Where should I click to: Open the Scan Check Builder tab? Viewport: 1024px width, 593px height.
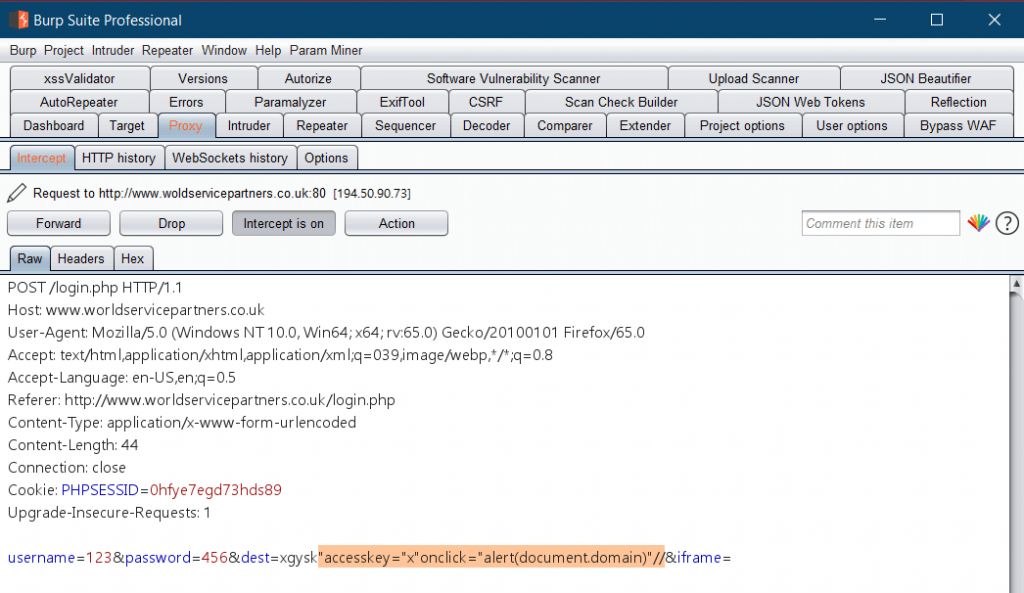point(621,102)
